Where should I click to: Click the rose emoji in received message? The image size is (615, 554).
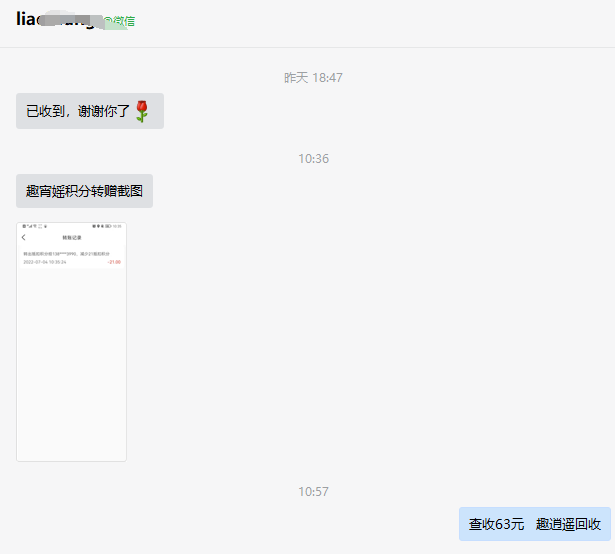coord(142,111)
